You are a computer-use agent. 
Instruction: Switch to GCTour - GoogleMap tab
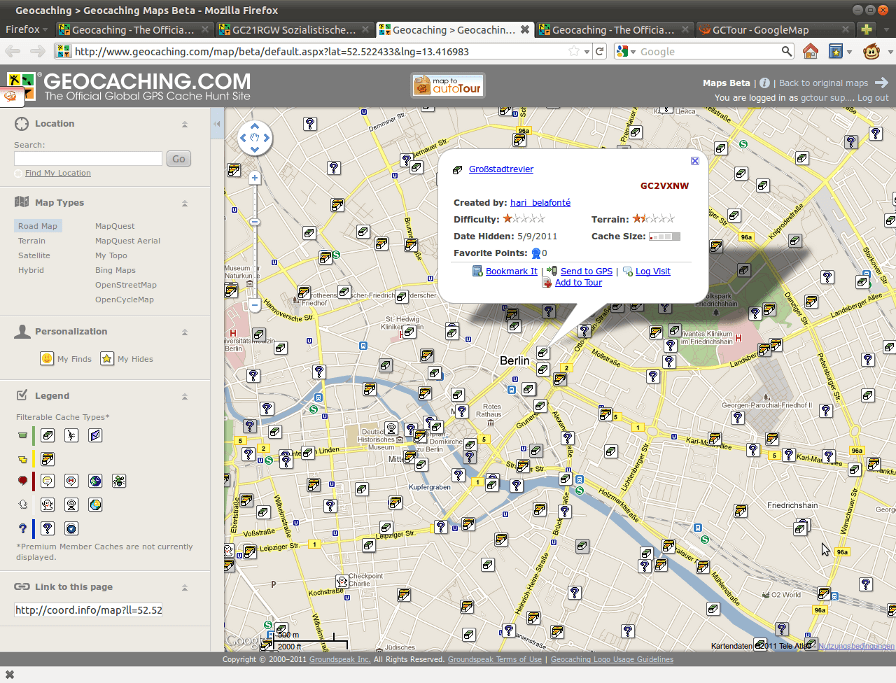775,30
